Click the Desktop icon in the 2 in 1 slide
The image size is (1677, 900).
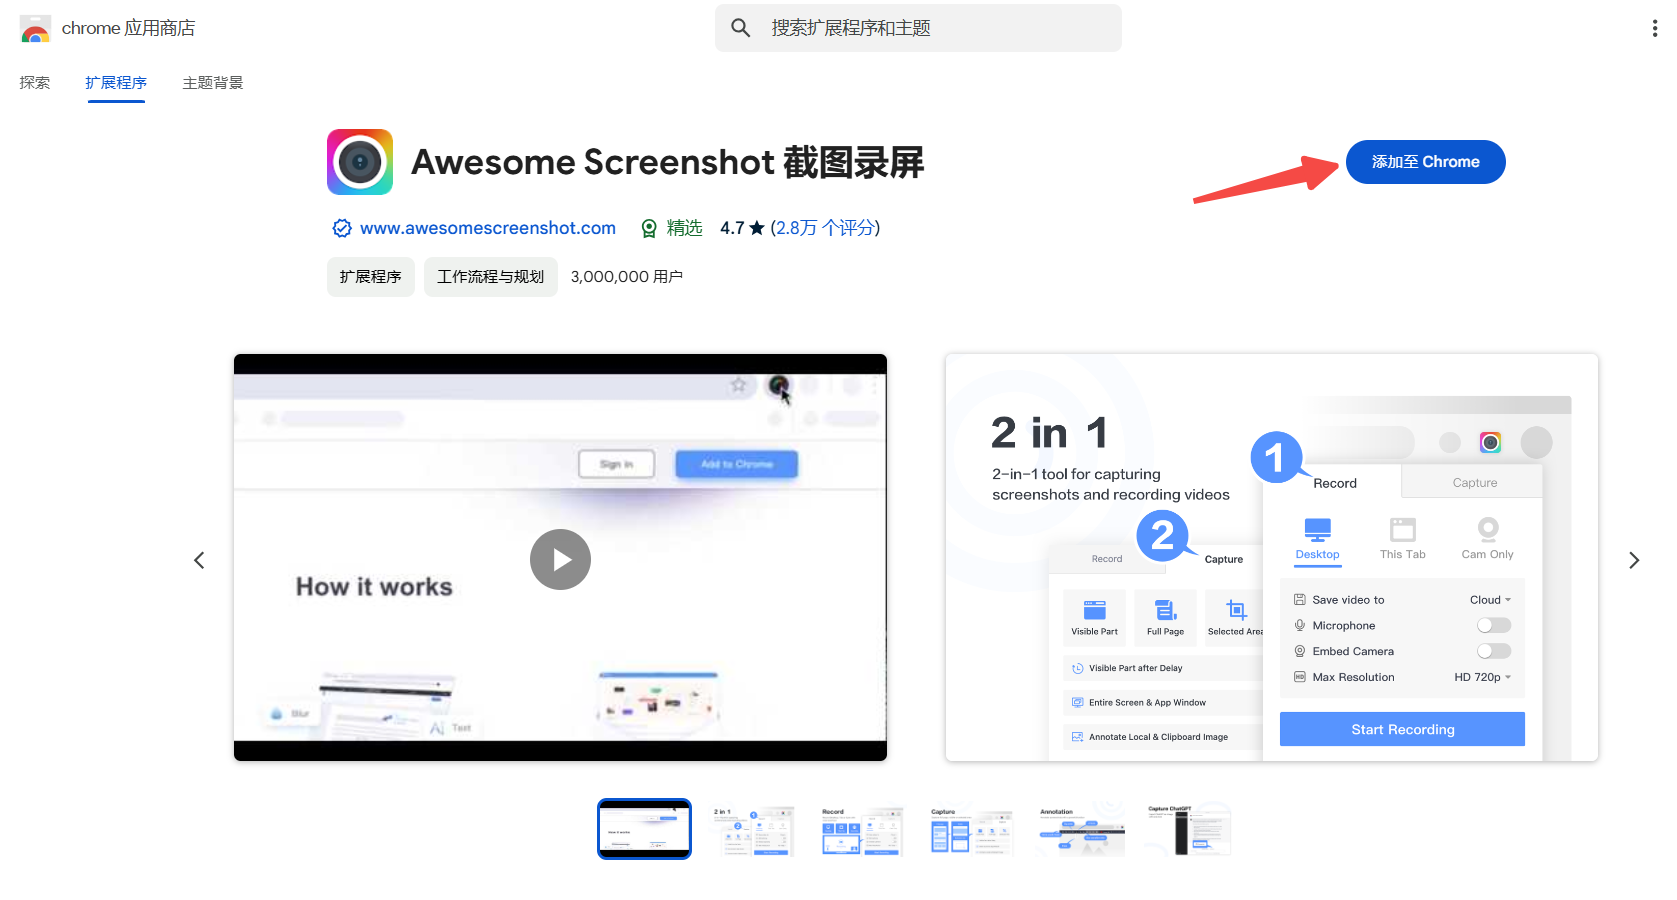coord(1317,529)
